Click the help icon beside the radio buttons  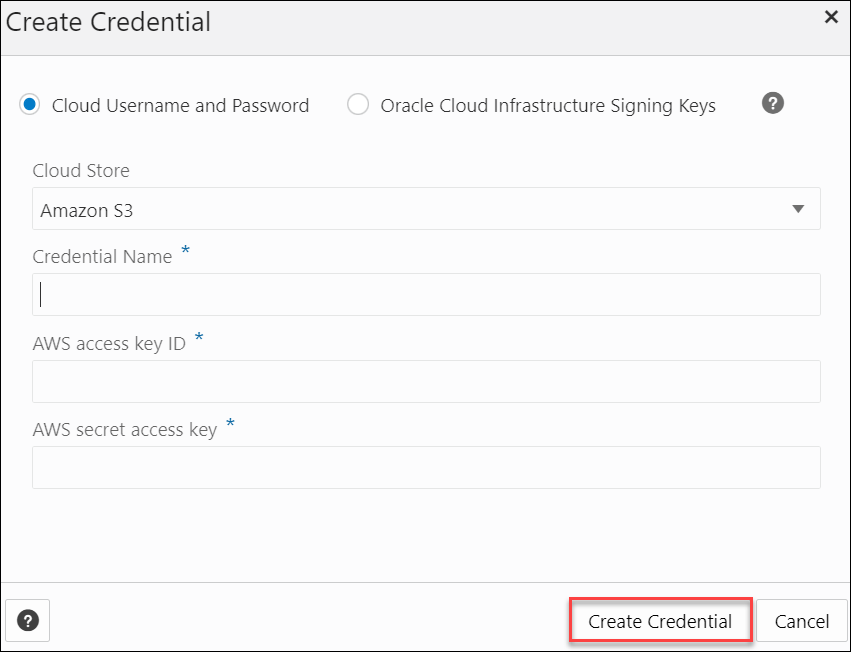pyautogui.click(x=772, y=103)
